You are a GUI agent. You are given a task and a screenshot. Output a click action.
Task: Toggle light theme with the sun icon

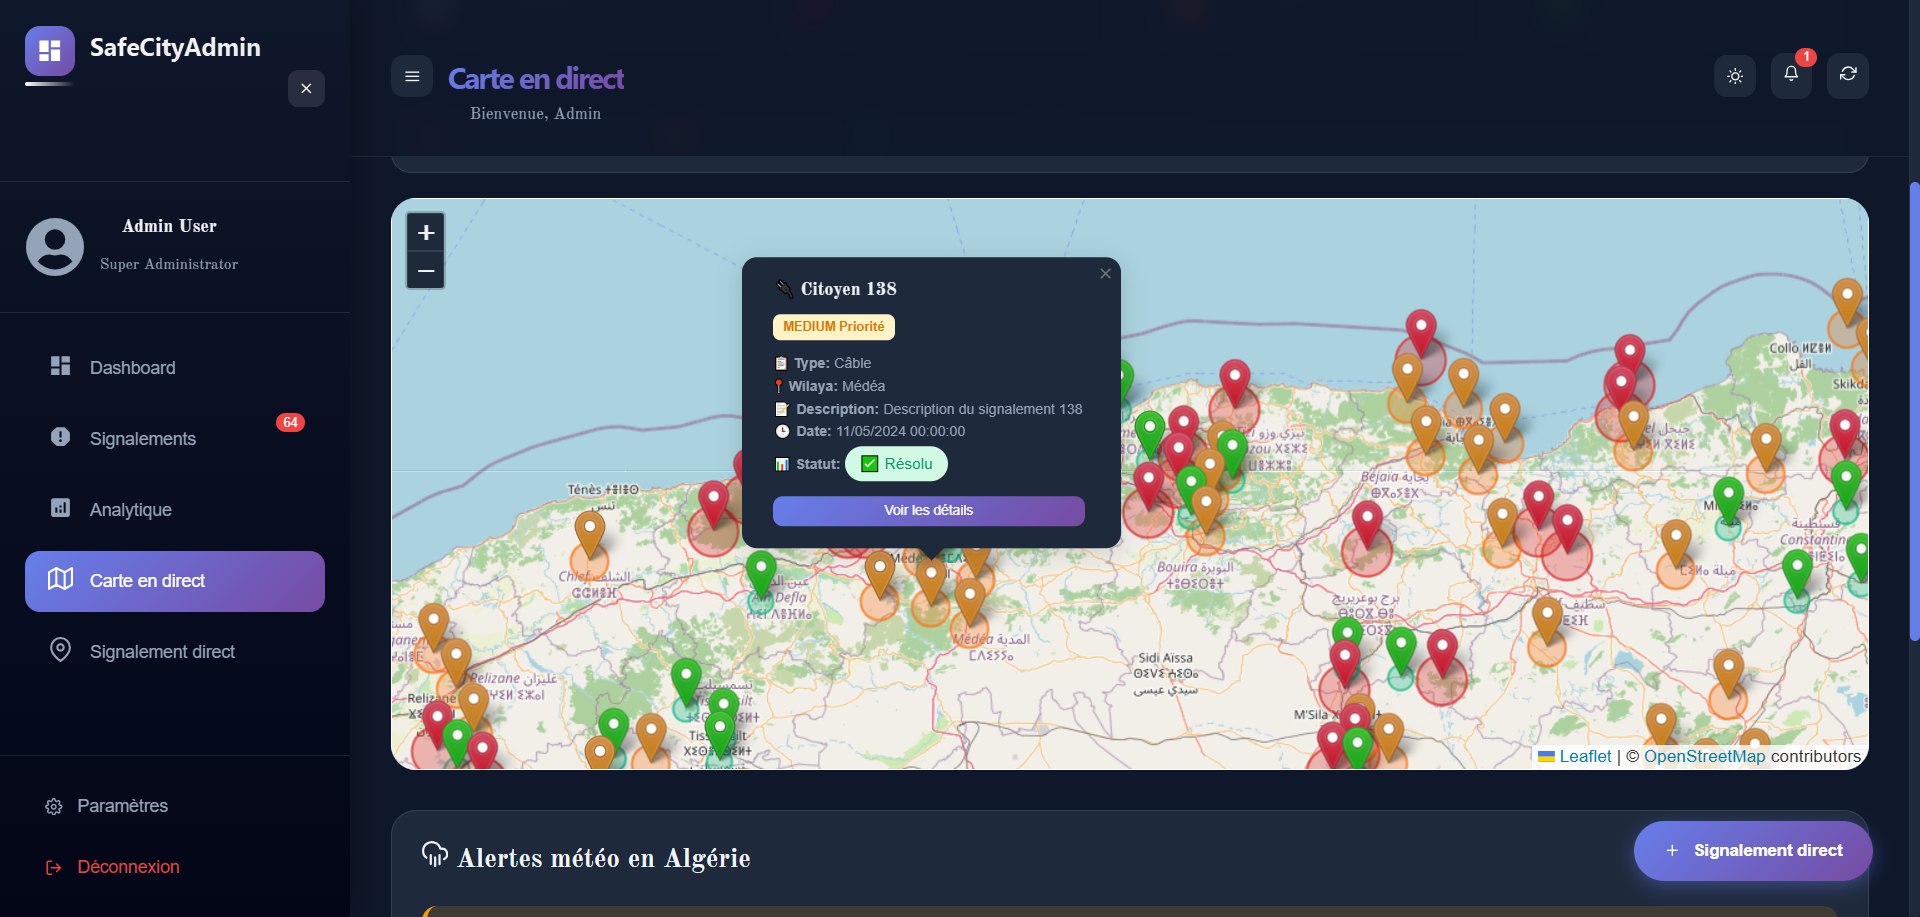pos(1735,76)
